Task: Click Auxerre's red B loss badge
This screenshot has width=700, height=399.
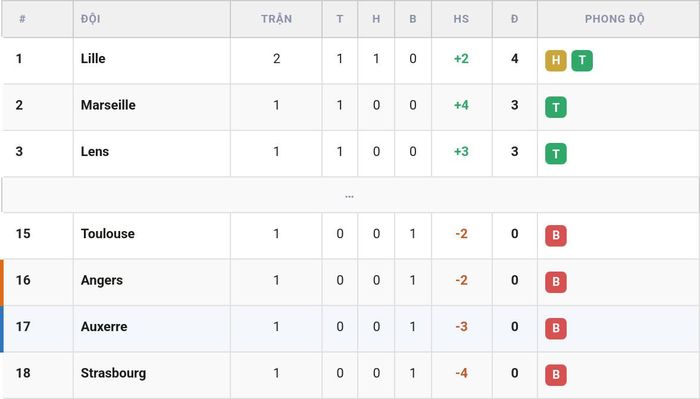Action: [555, 328]
